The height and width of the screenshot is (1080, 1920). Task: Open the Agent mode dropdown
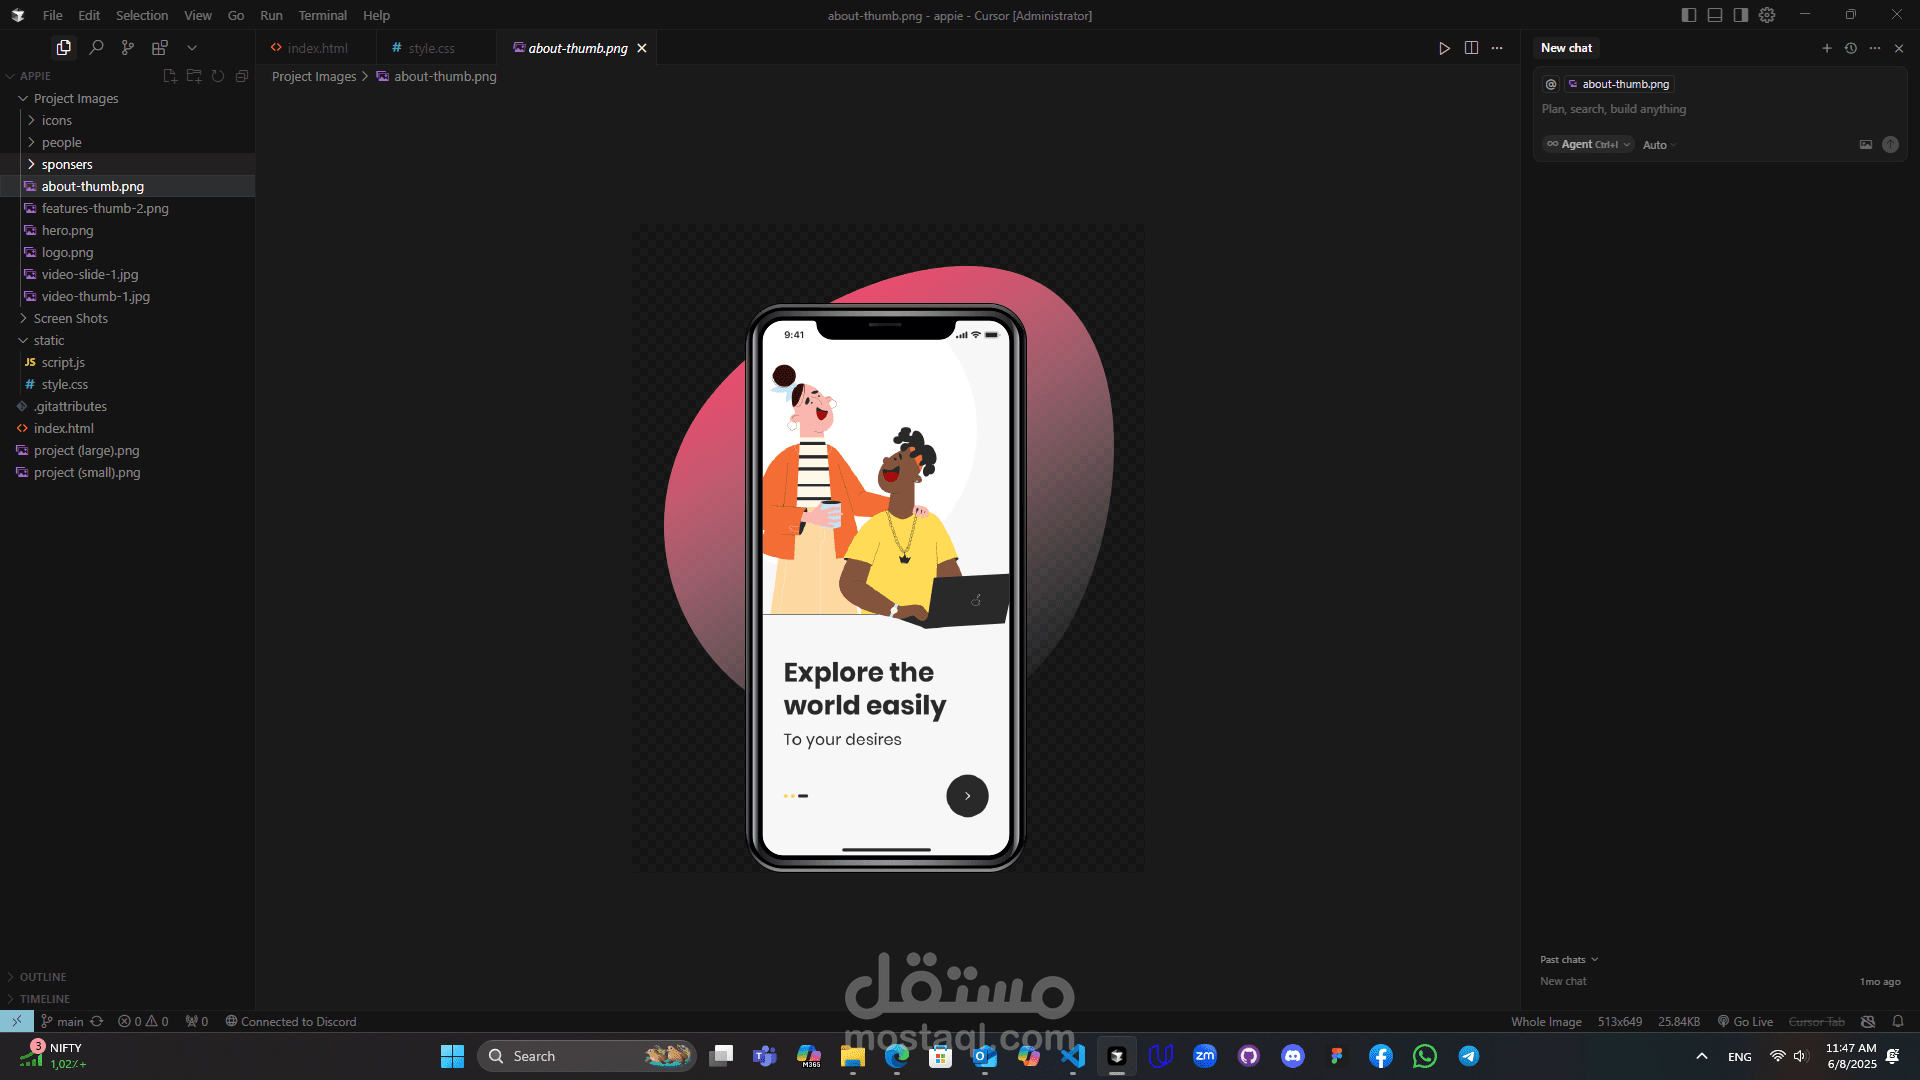[x=1589, y=145]
